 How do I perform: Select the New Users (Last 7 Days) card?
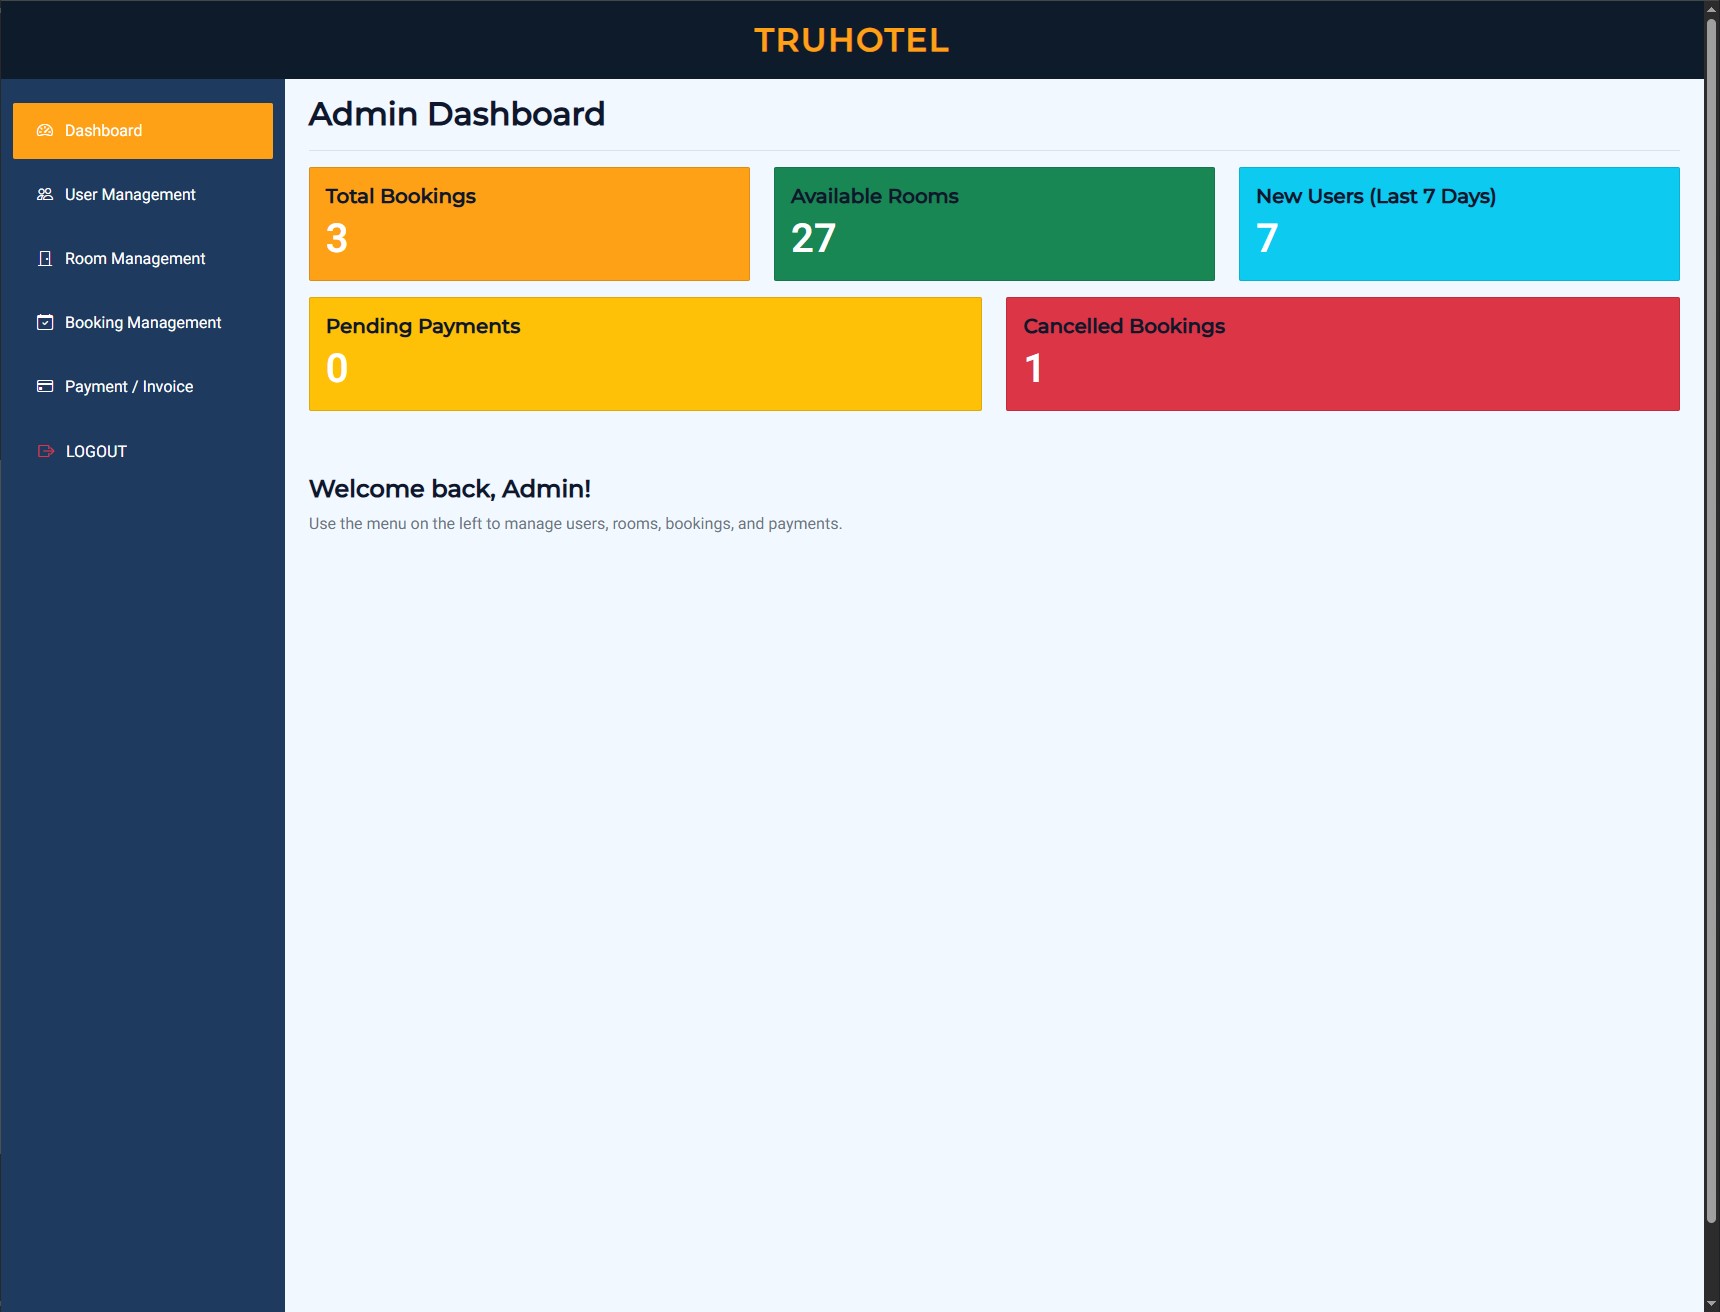pyautogui.click(x=1458, y=224)
